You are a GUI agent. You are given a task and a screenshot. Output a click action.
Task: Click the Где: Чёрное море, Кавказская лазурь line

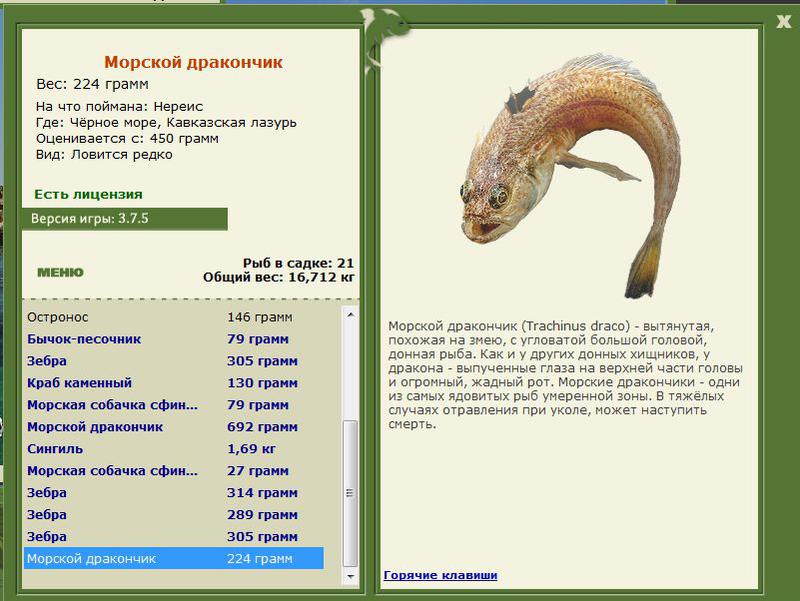click(166, 122)
